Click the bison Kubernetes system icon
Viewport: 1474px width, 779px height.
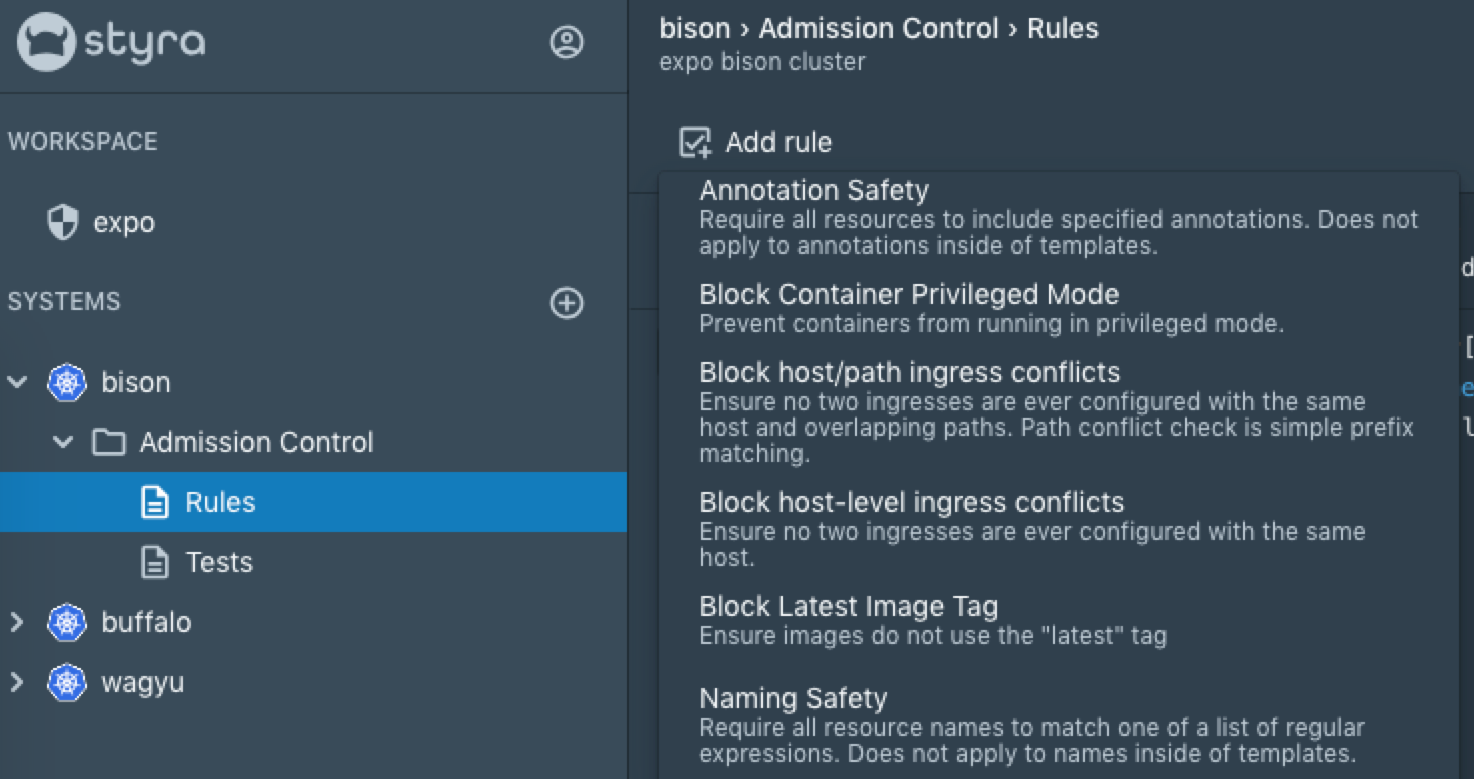67,382
